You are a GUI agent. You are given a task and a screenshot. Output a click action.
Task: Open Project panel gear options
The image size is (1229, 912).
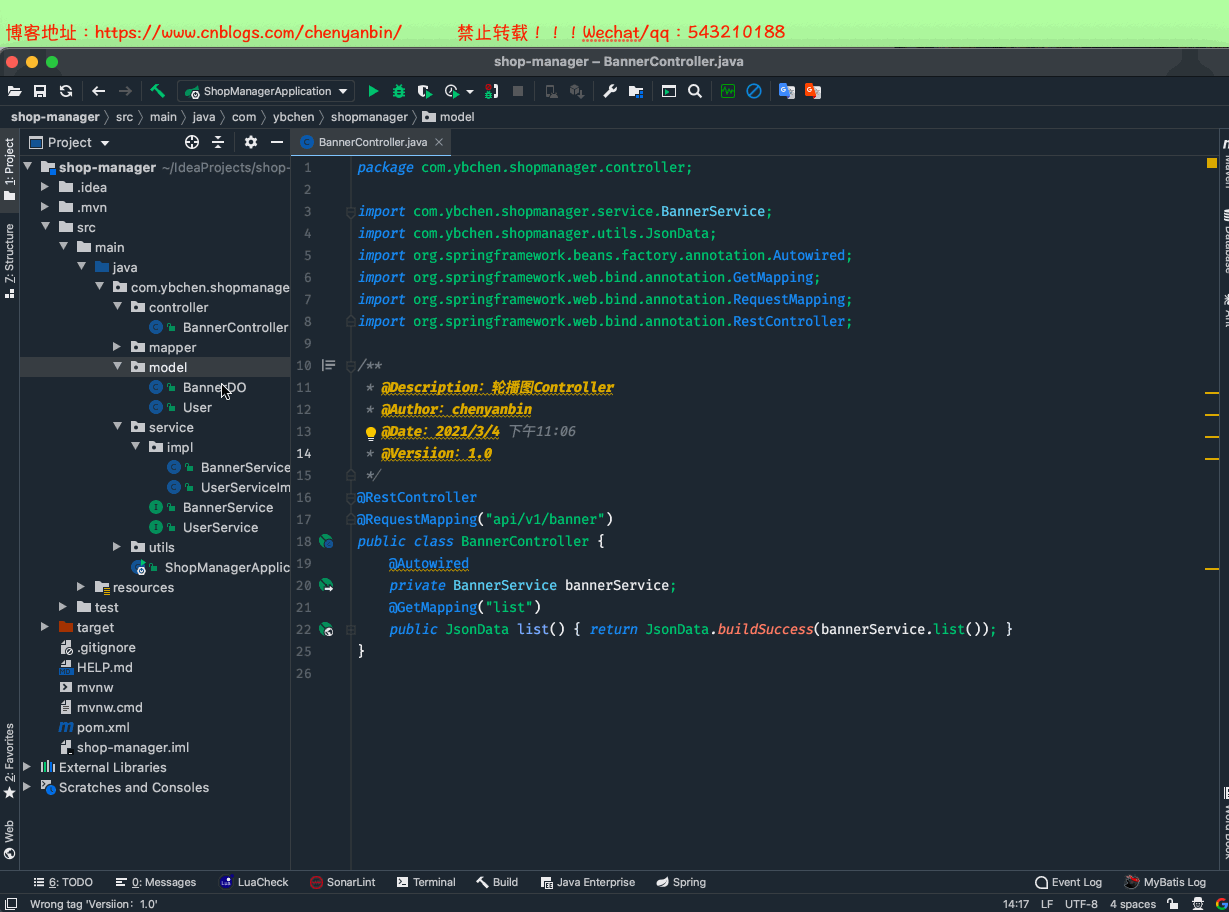coord(251,142)
